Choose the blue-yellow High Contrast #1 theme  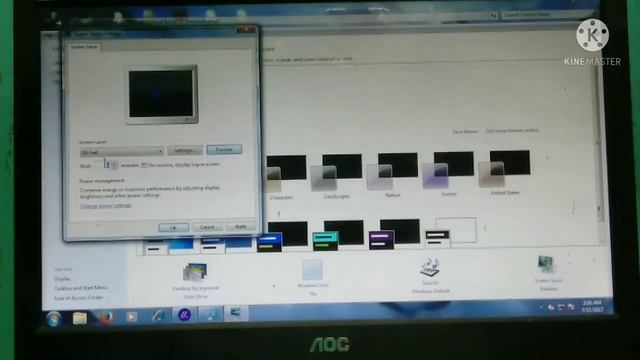282,237
